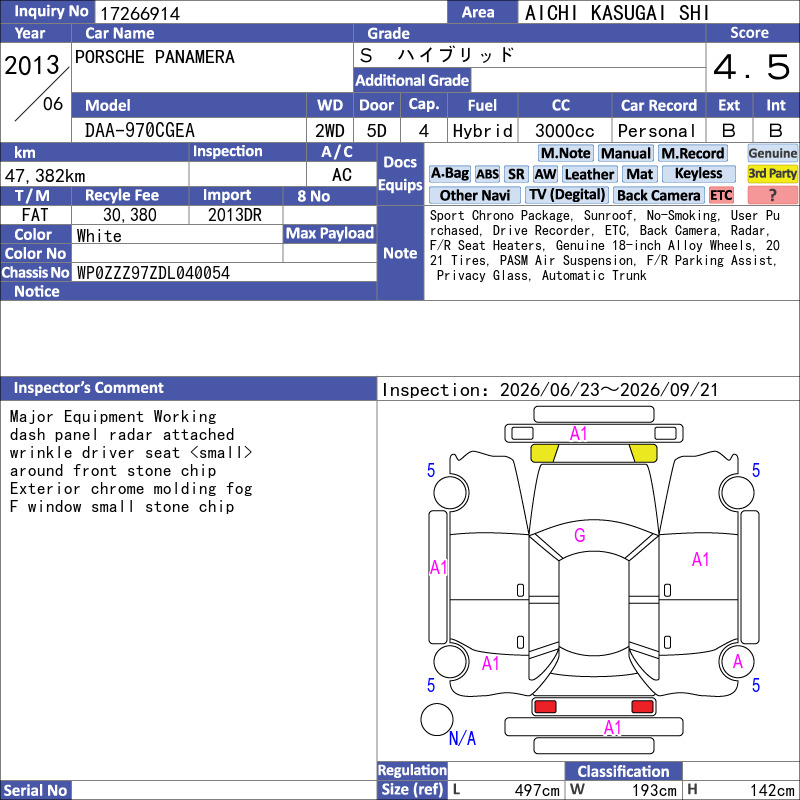Select the Manual docs badge
Image resolution: width=800 pixels, height=800 pixels.
[x=626, y=153]
